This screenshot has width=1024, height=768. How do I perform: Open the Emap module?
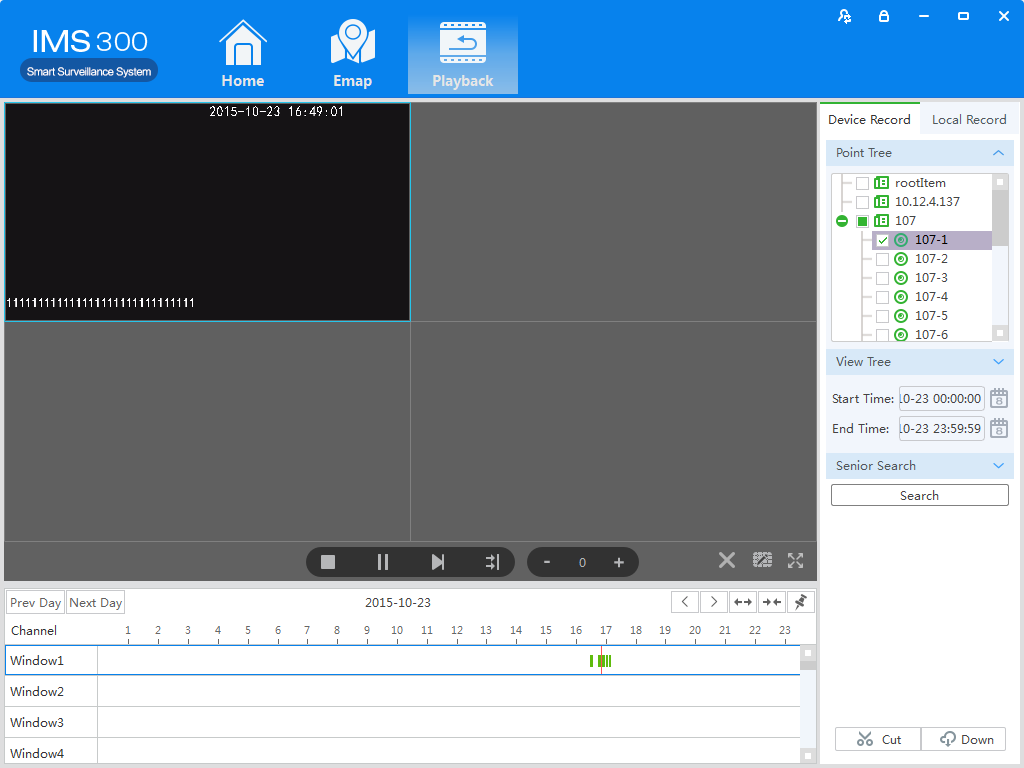point(352,56)
